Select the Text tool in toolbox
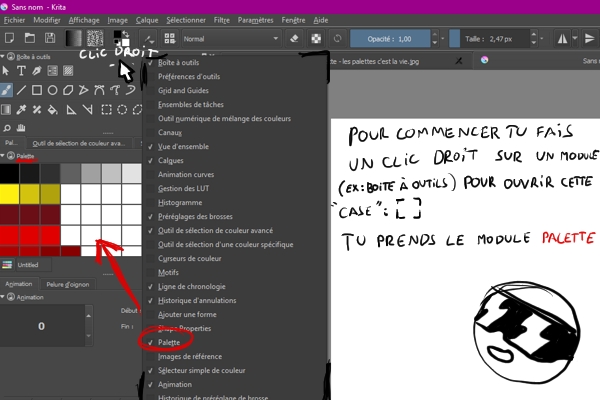Image resolution: width=600 pixels, height=400 pixels. [x=21, y=70]
